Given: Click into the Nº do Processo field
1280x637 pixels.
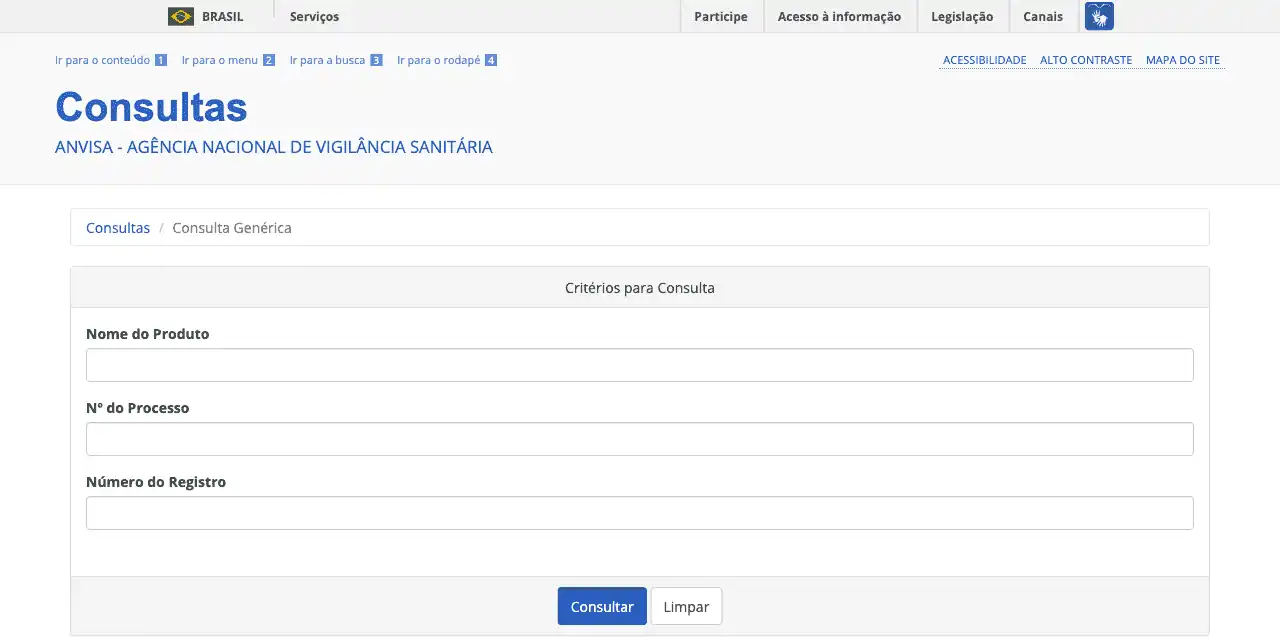Looking at the screenshot, I should coord(639,439).
